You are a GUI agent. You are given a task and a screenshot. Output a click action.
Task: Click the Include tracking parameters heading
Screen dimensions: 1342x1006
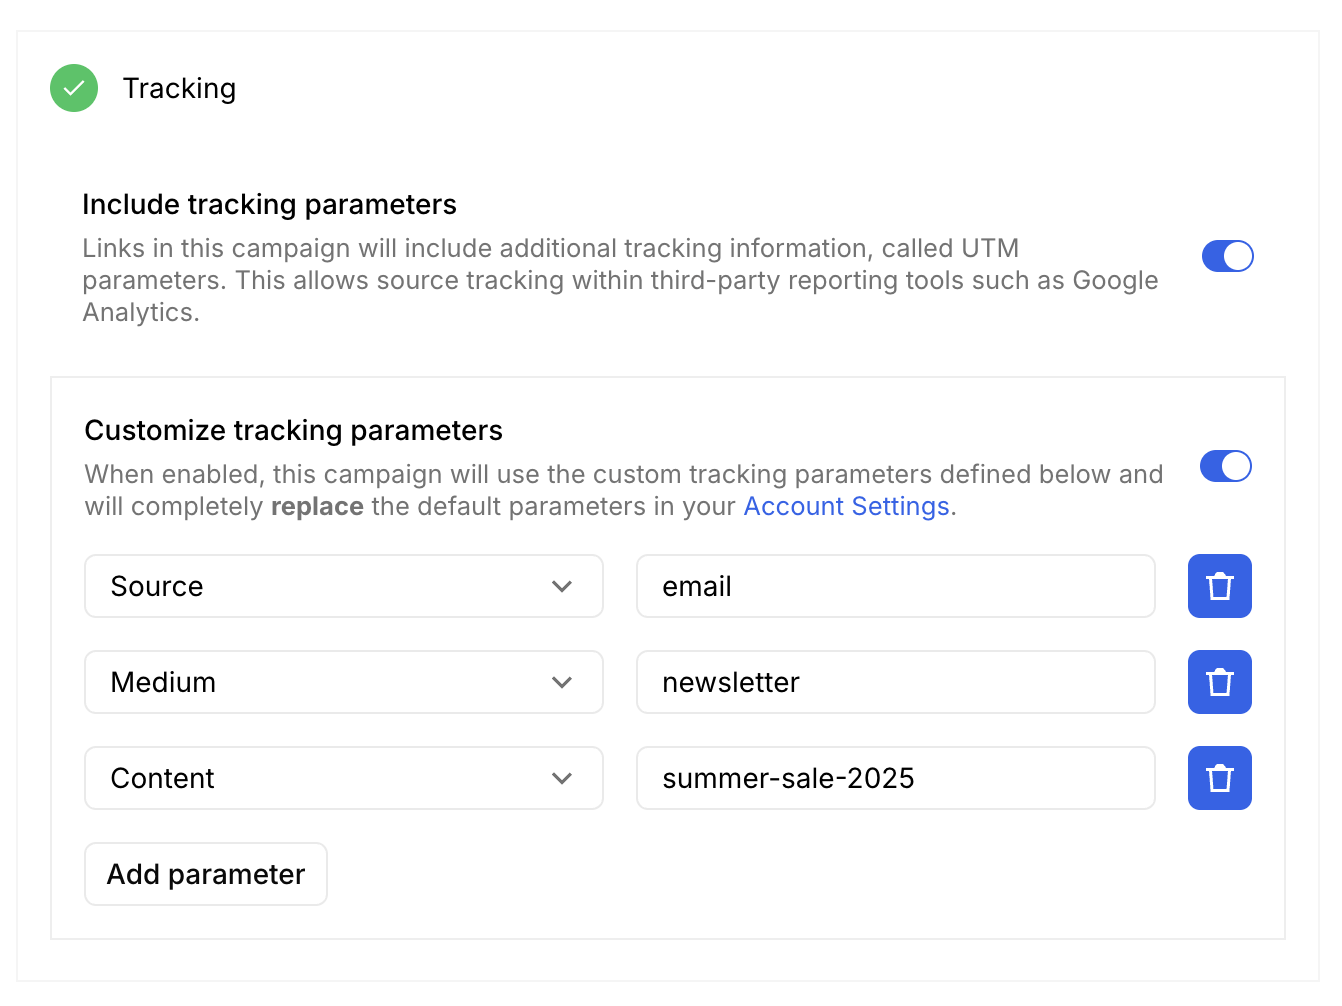(x=269, y=204)
